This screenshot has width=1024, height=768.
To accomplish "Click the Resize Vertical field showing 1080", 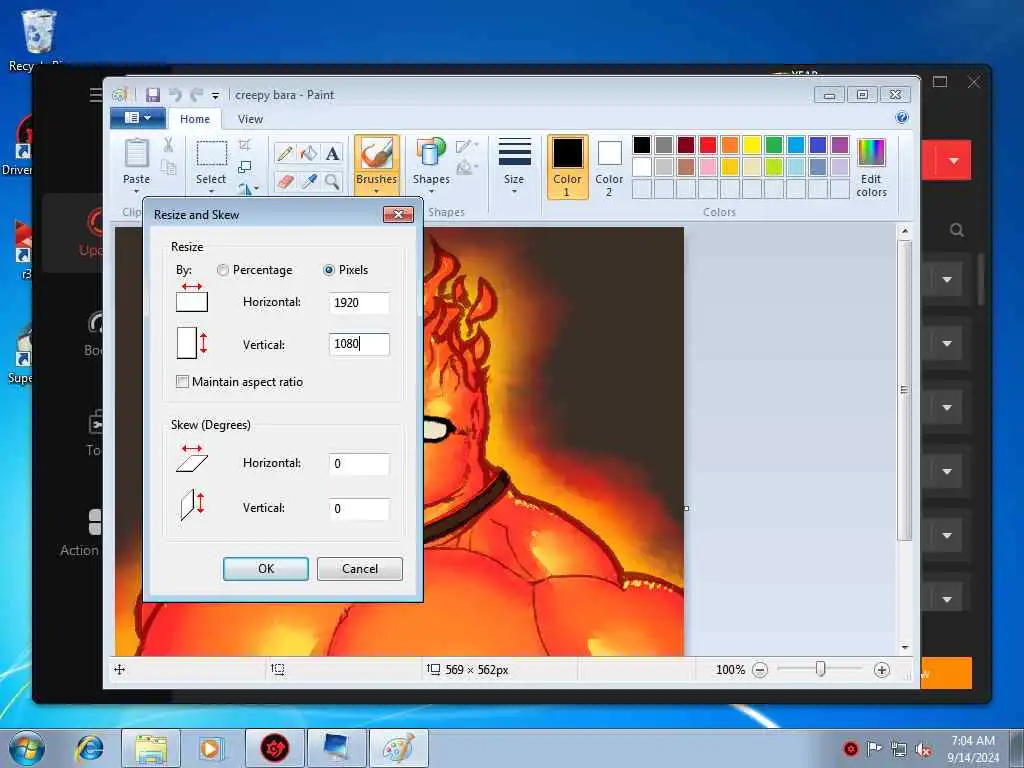I will [359, 344].
